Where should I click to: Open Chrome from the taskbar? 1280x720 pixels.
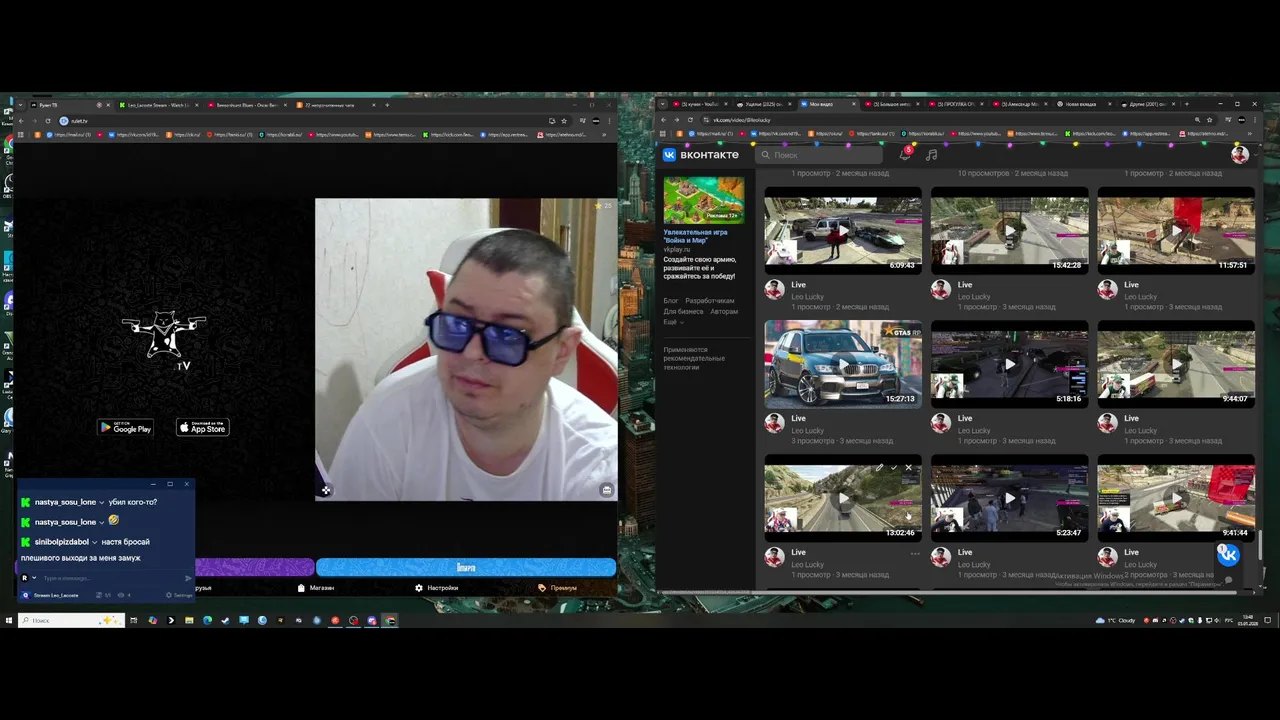pos(389,620)
